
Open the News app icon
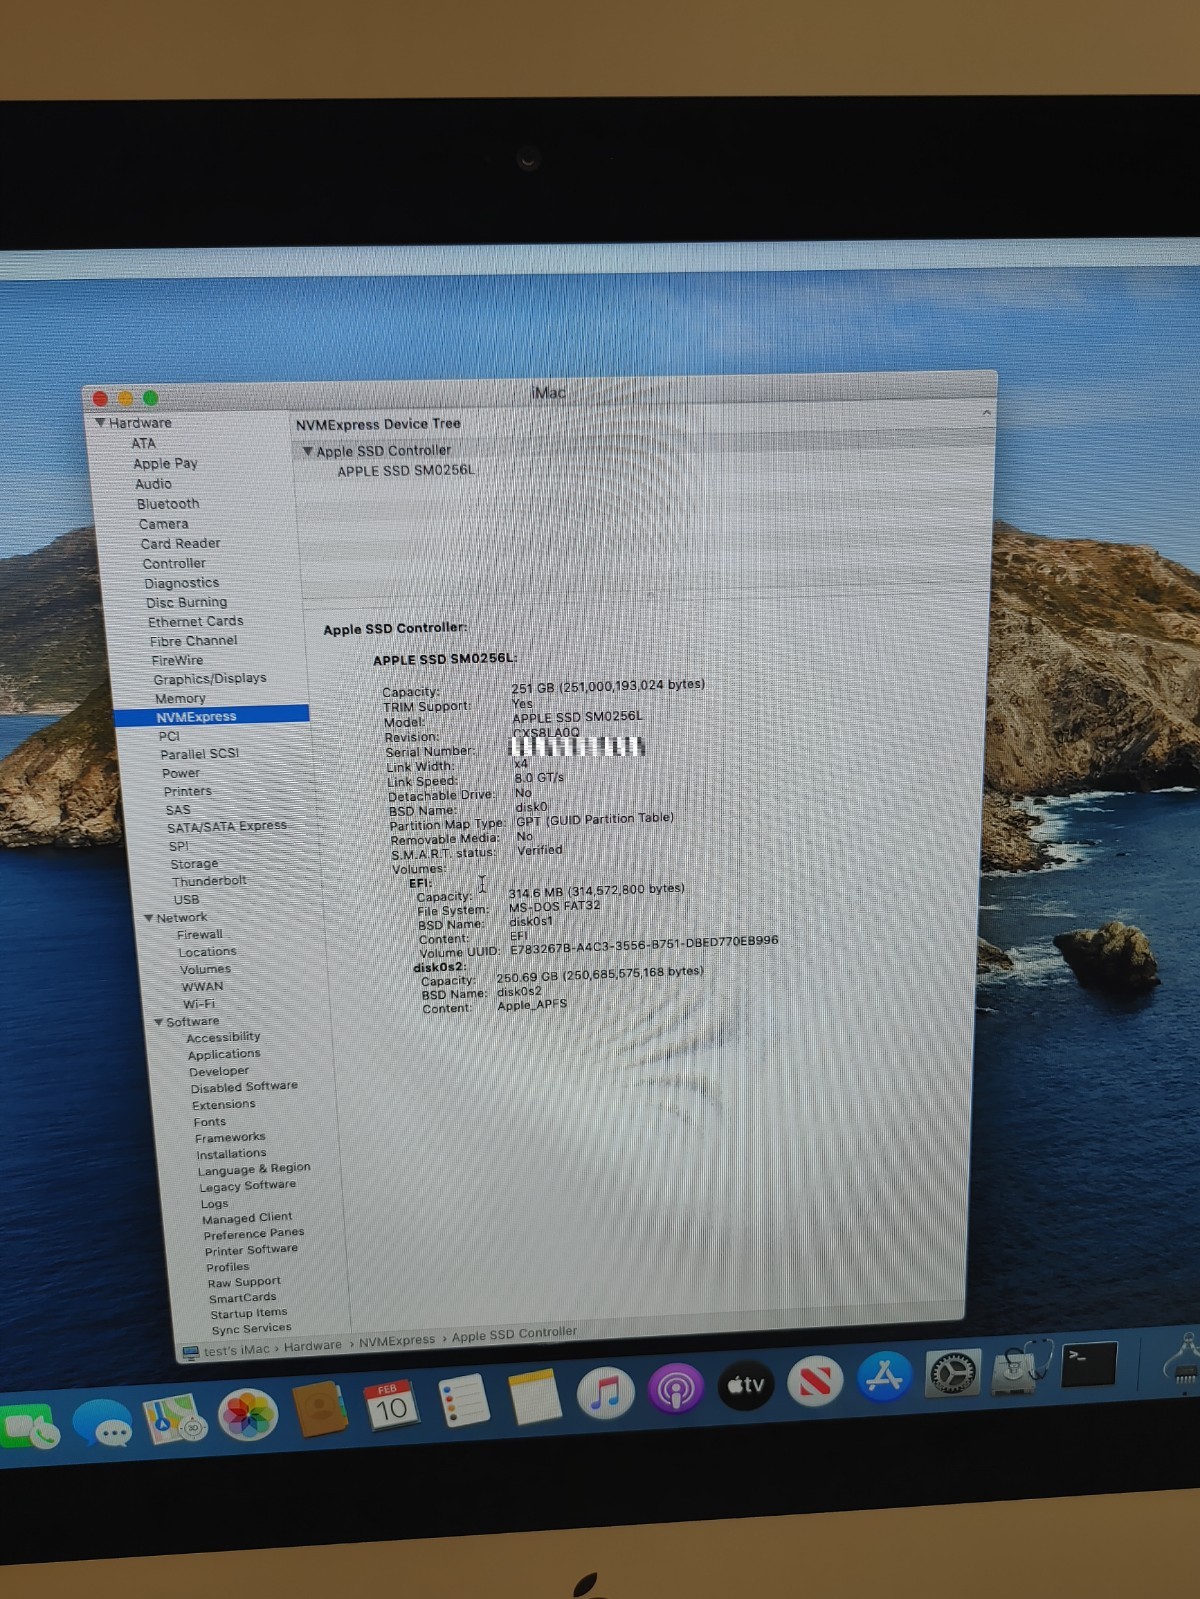click(x=814, y=1381)
